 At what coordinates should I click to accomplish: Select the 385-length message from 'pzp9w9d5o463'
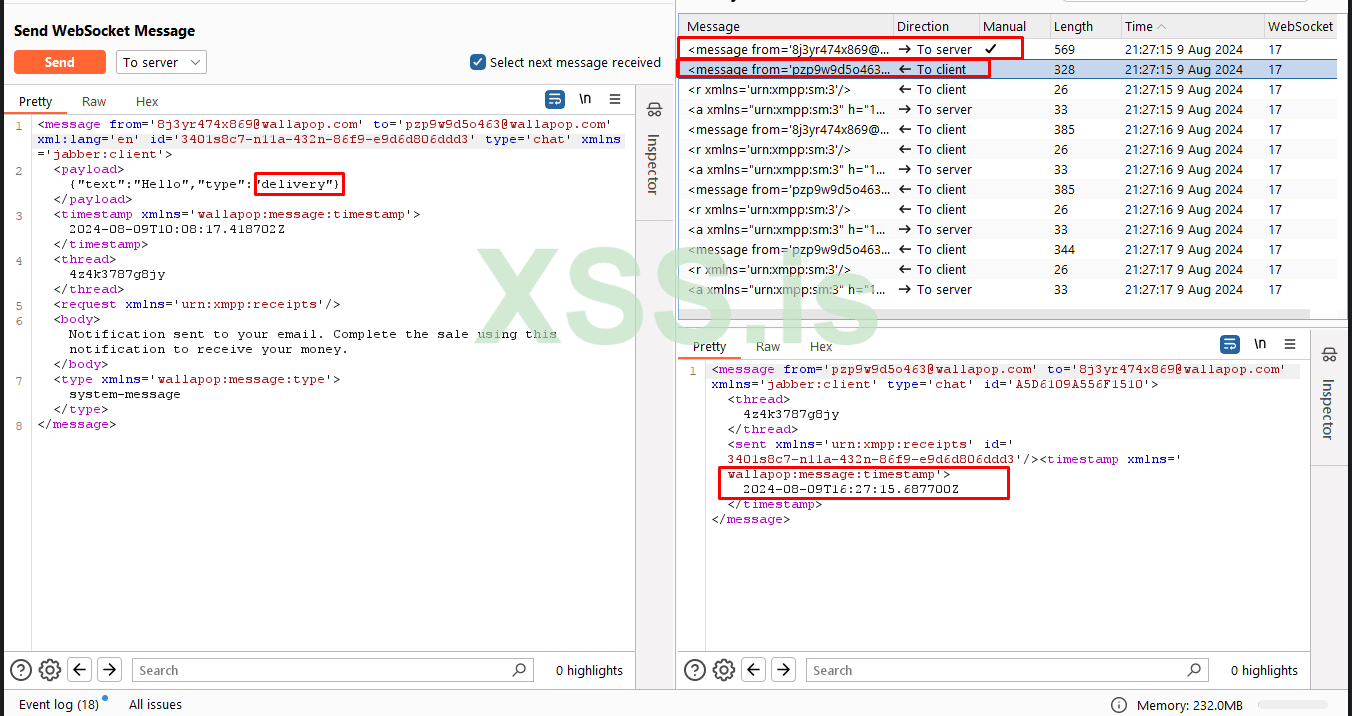click(x=1008, y=189)
